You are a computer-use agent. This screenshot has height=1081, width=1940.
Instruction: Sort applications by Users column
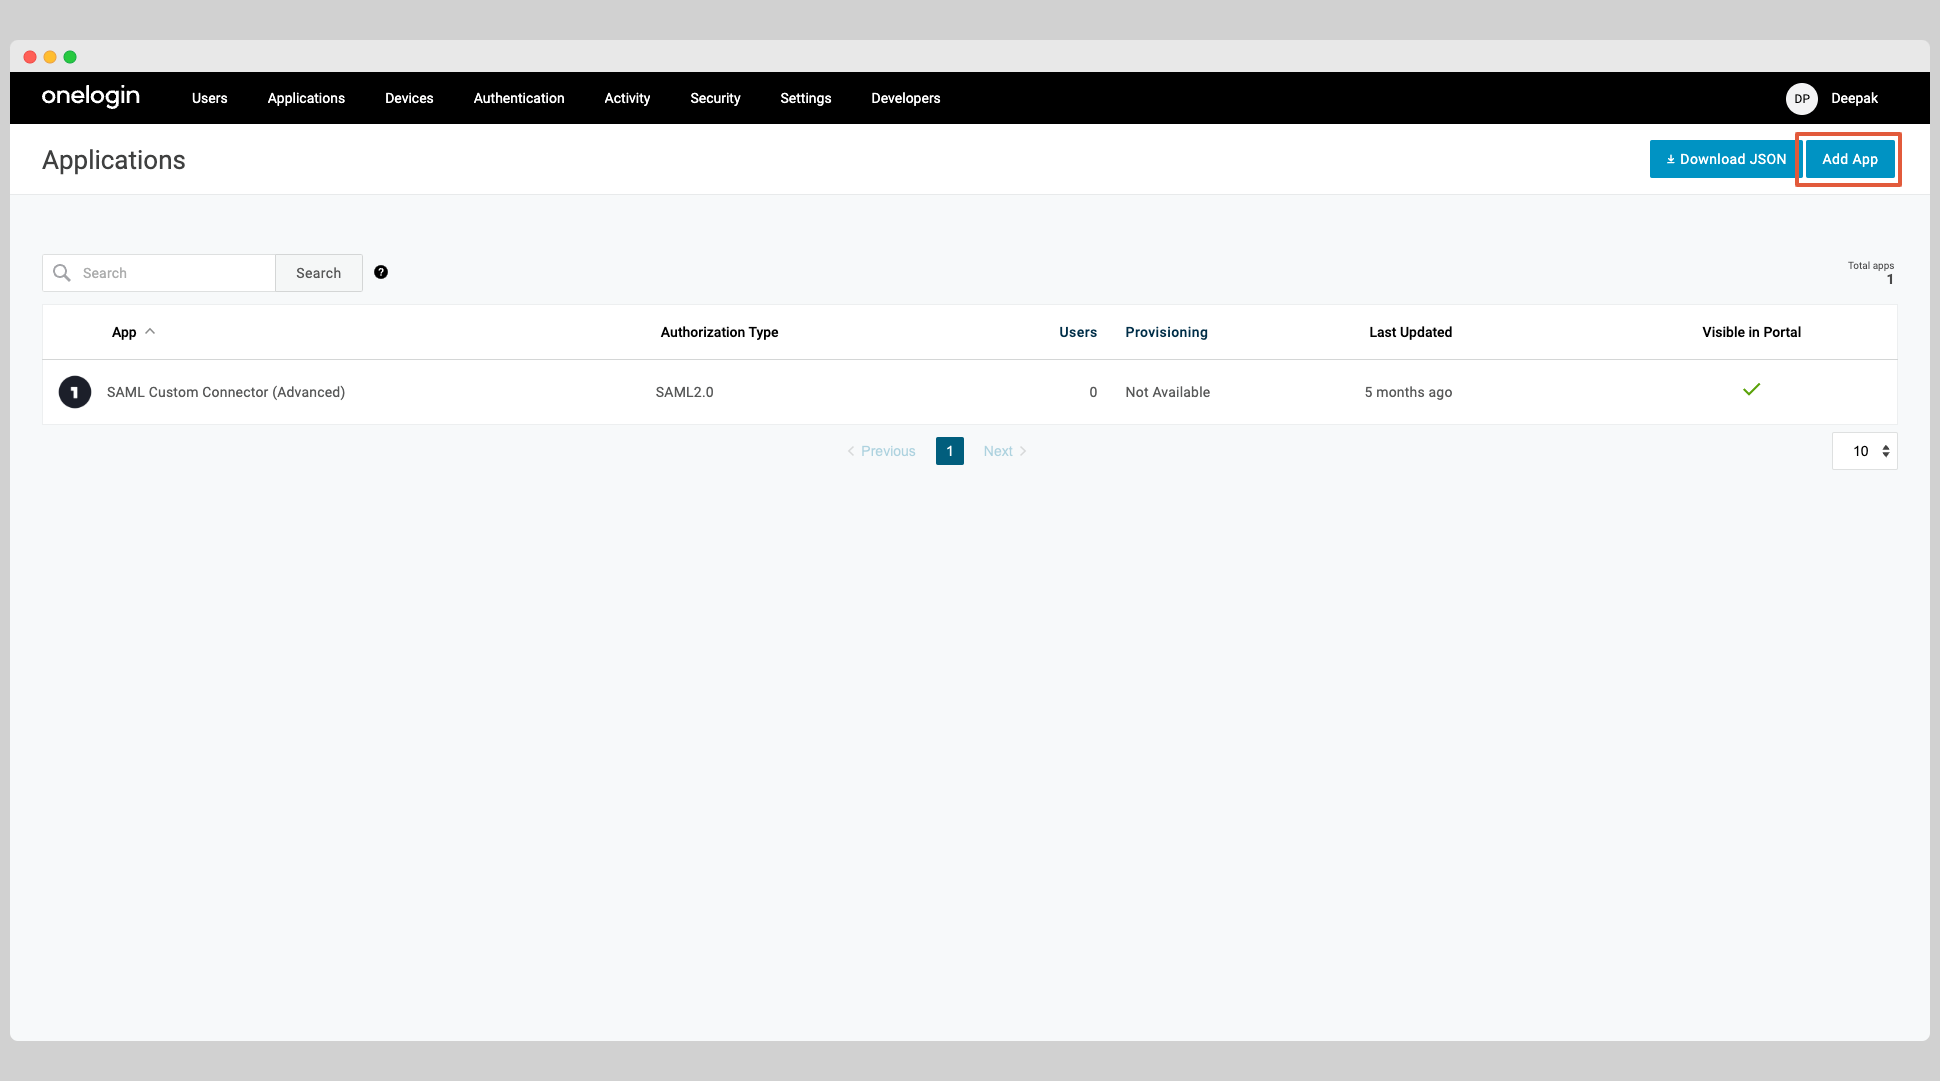[x=1077, y=331]
